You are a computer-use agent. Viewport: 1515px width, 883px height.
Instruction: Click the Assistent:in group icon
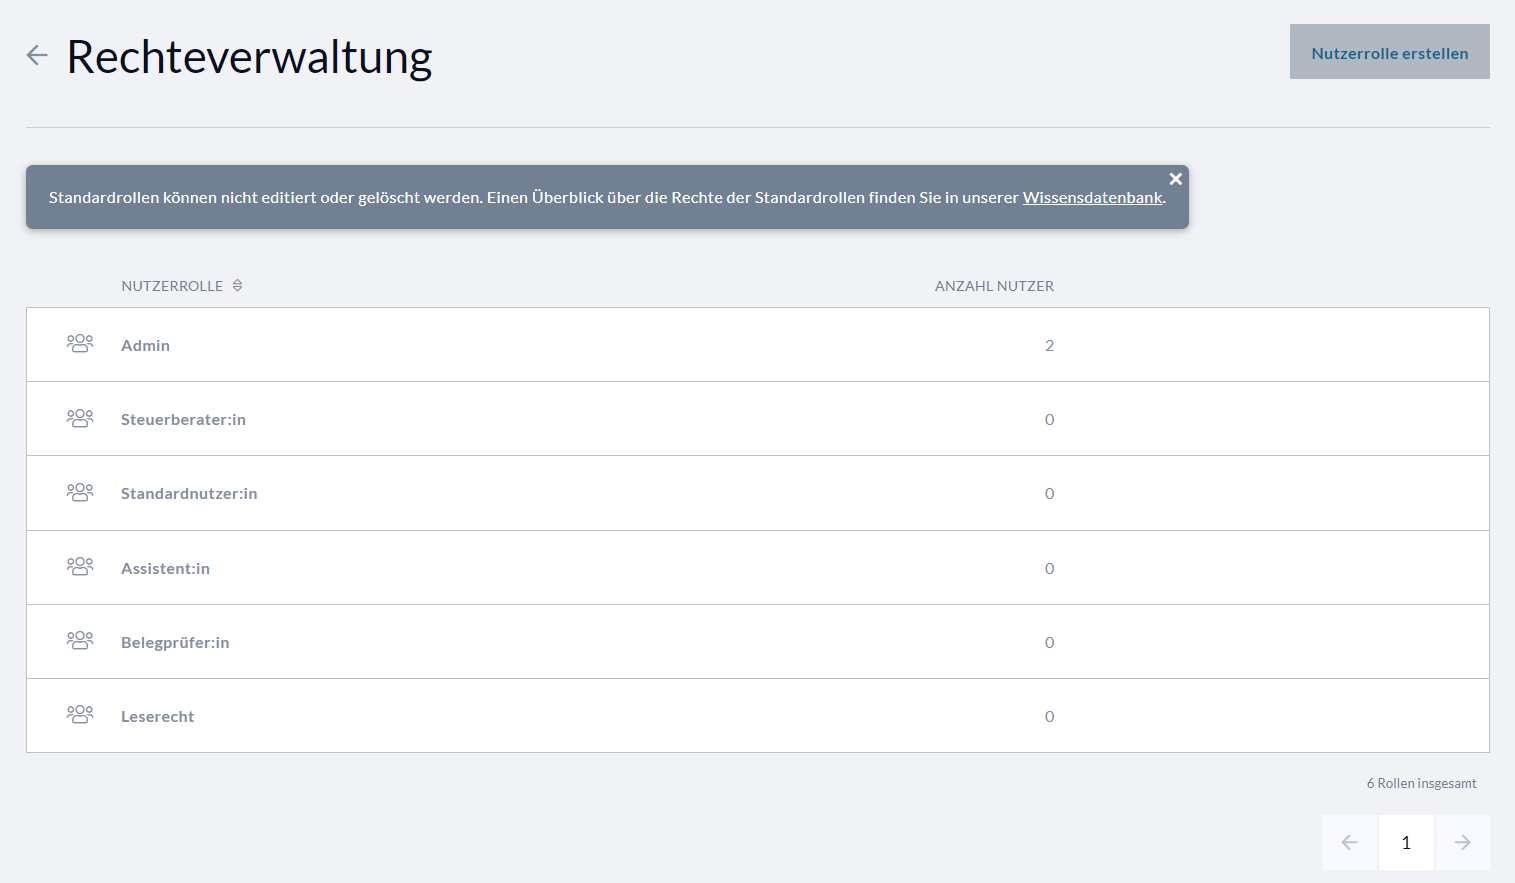click(80, 568)
